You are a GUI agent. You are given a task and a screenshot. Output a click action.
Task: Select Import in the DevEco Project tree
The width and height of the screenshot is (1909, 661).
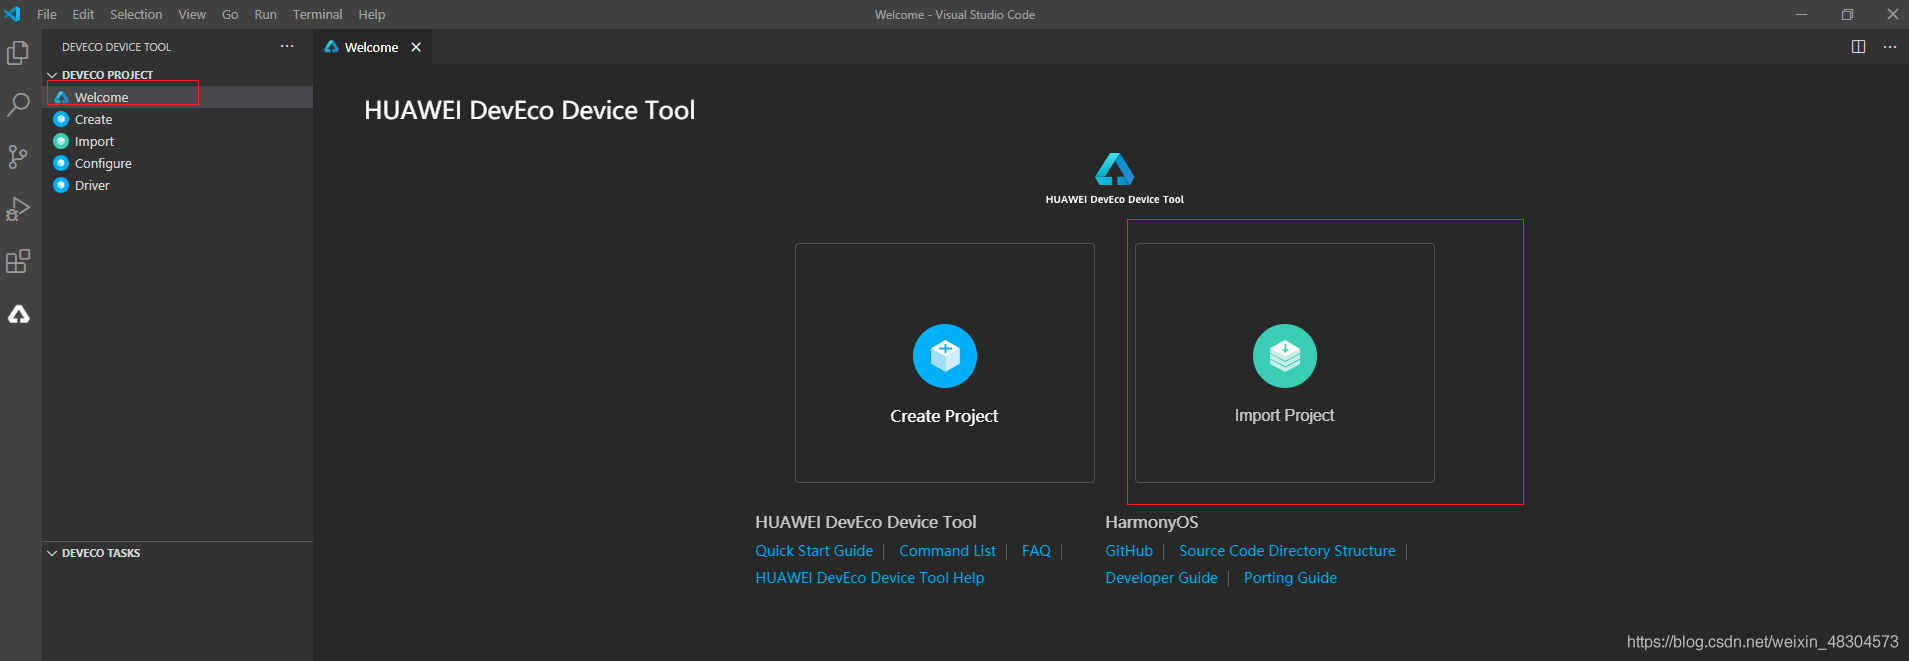pyautogui.click(x=178, y=141)
